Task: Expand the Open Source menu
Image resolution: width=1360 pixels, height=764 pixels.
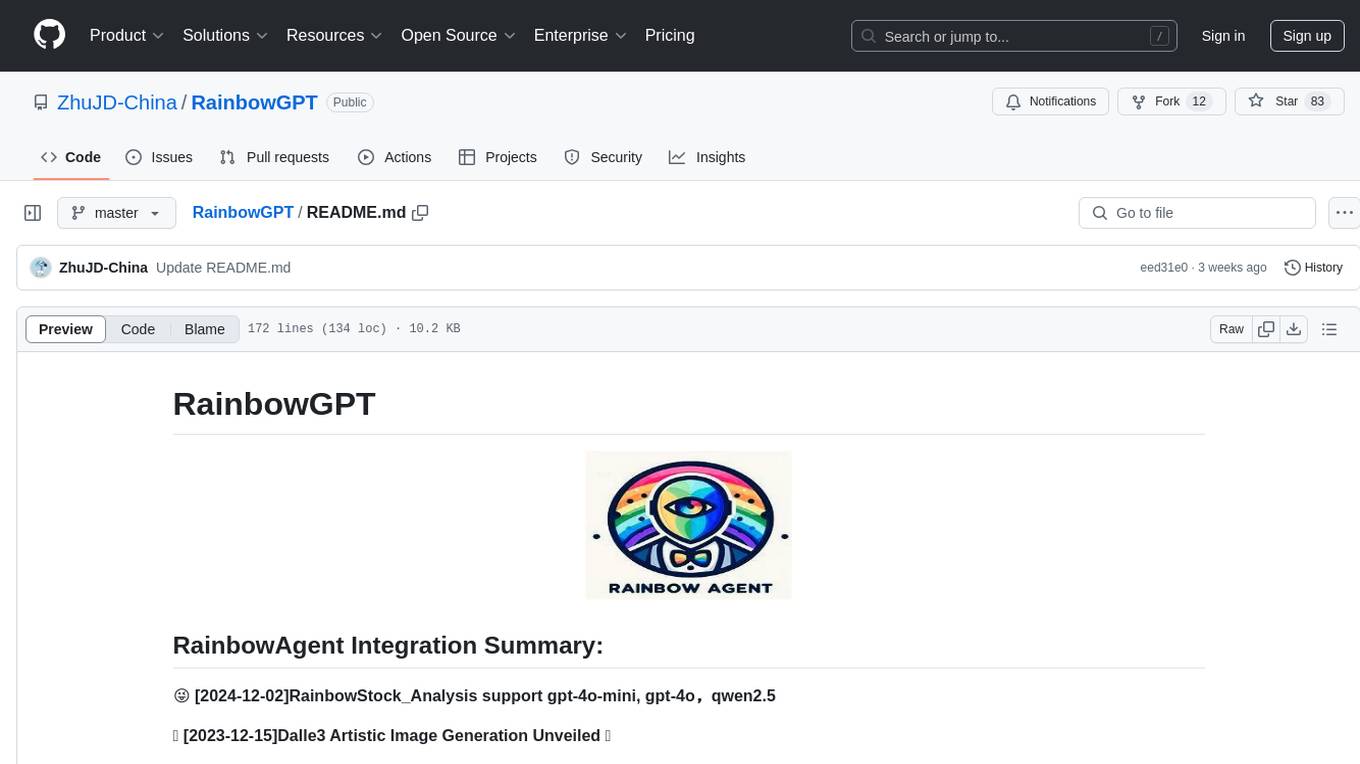Action: (458, 35)
